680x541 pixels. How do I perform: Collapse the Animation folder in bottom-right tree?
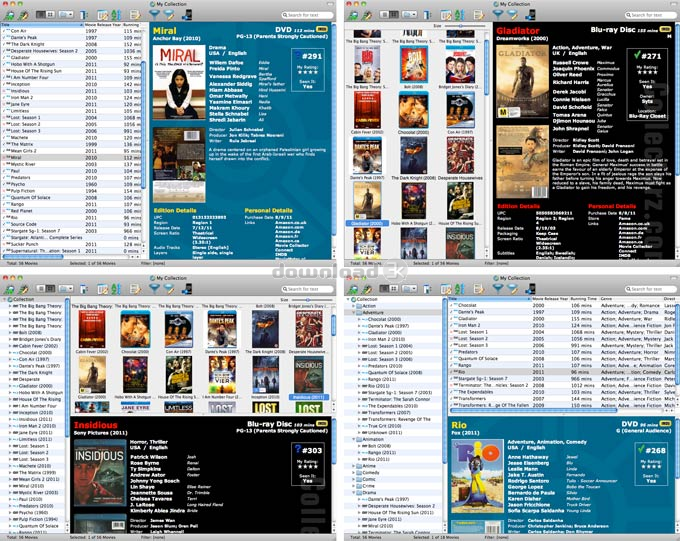click(354, 439)
